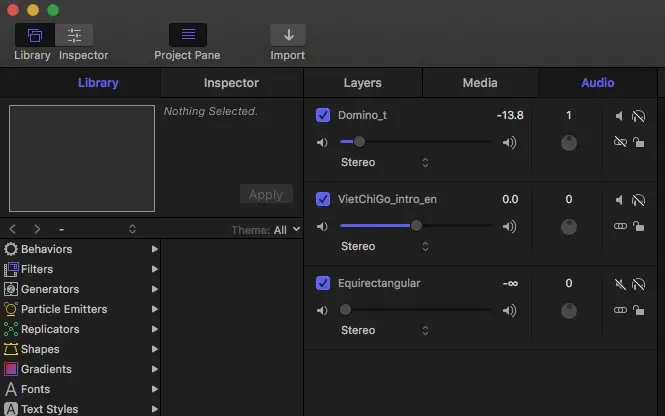Toggle the Equirectangular track checkbox
This screenshot has height=416, width=665.
coord(323,283)
